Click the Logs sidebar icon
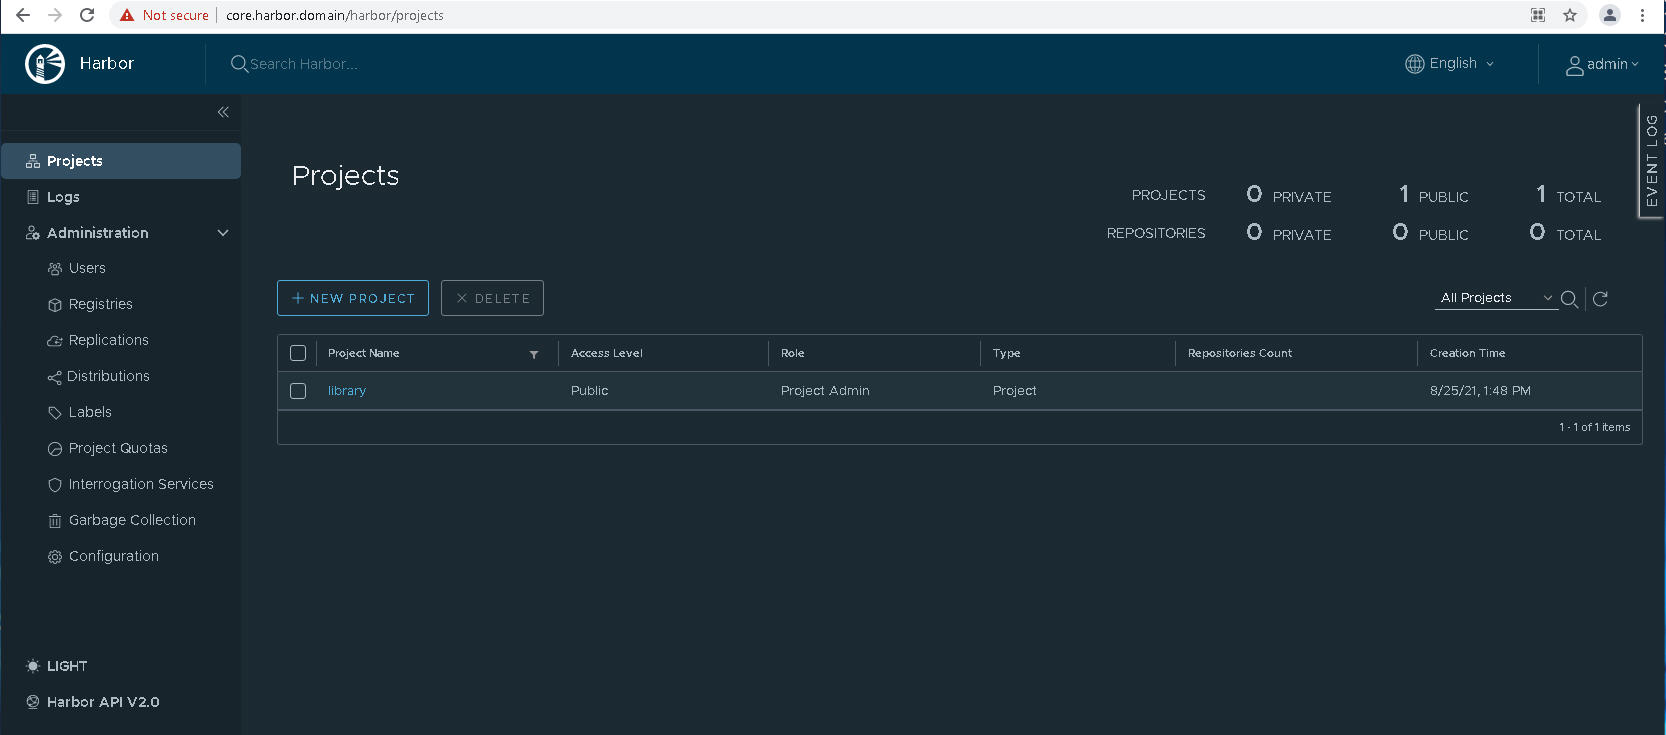 tap(33, 197)
